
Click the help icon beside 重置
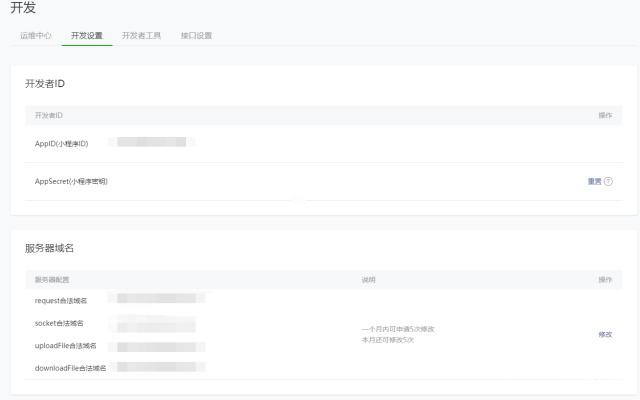[x=608, y=181]
